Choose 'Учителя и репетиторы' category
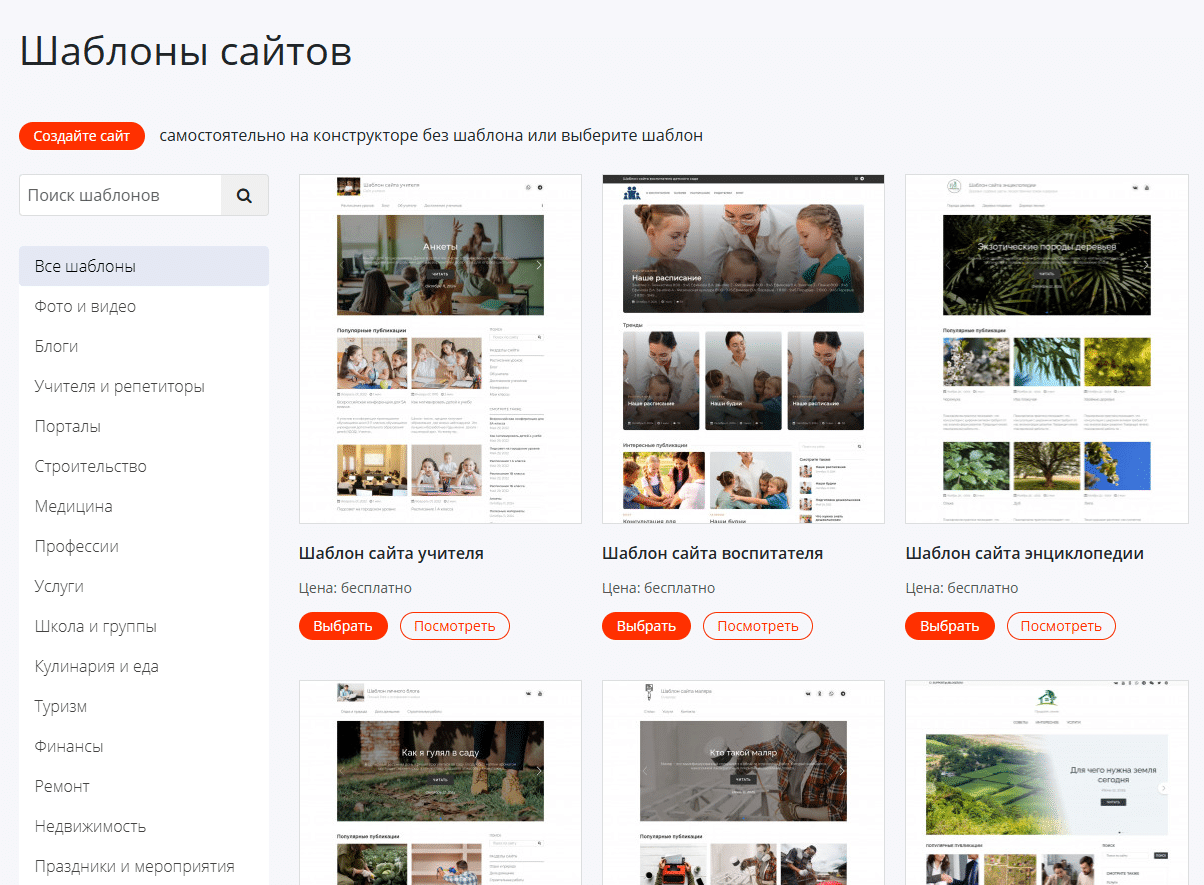This screenshot has width=1204, height=885. pyautogui.click(x=119, y=386)
